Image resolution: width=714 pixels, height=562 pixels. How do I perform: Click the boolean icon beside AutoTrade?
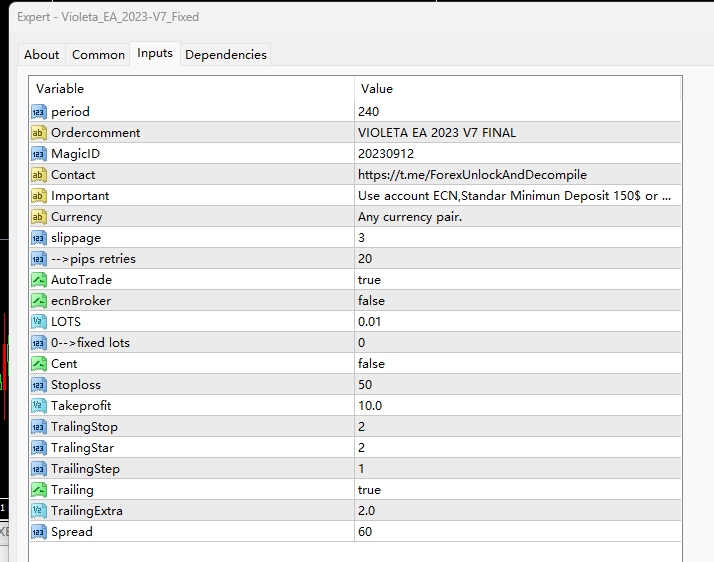39,280
